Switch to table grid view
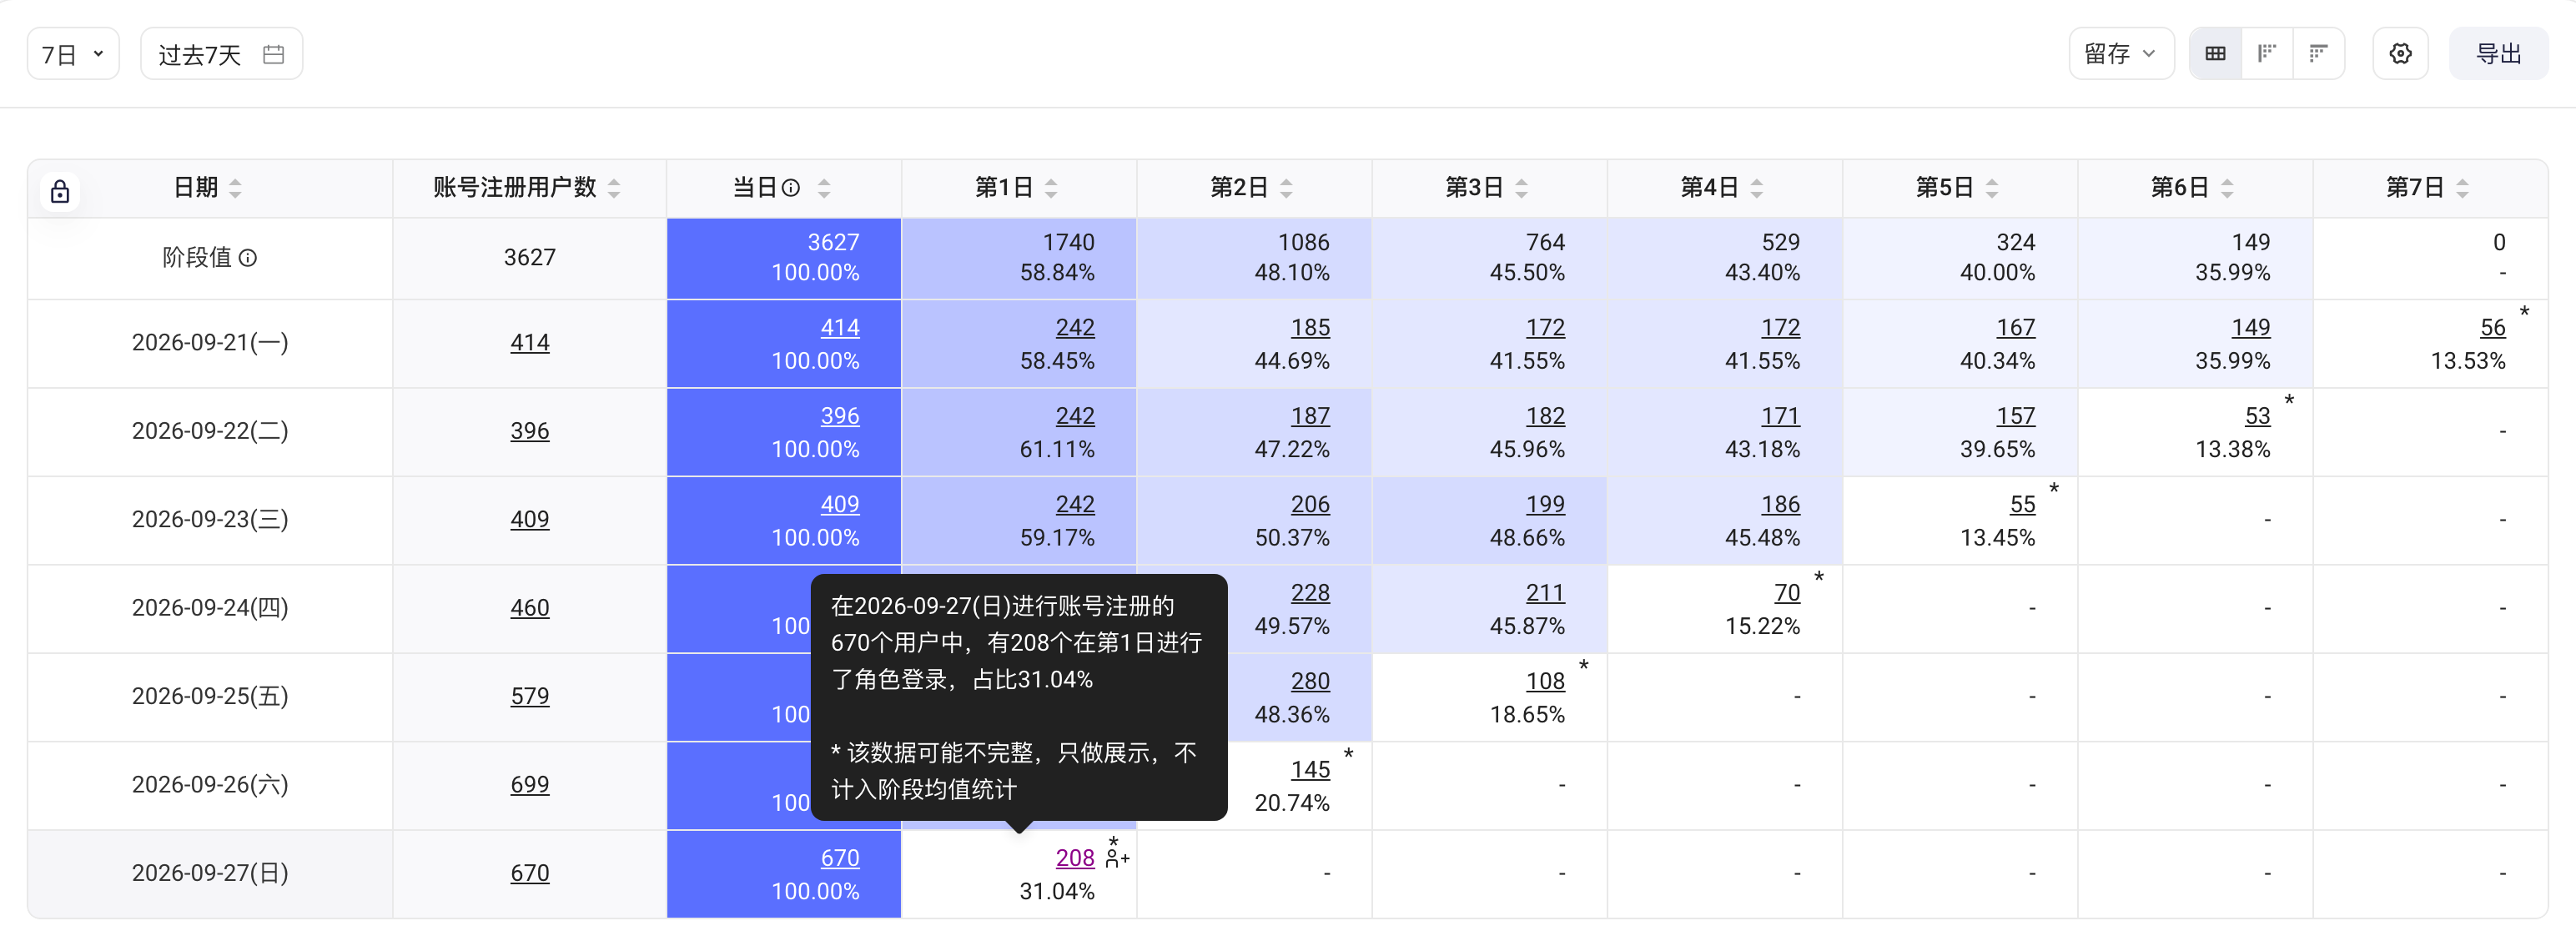The image size is (2576, 946). (2215, 54)
